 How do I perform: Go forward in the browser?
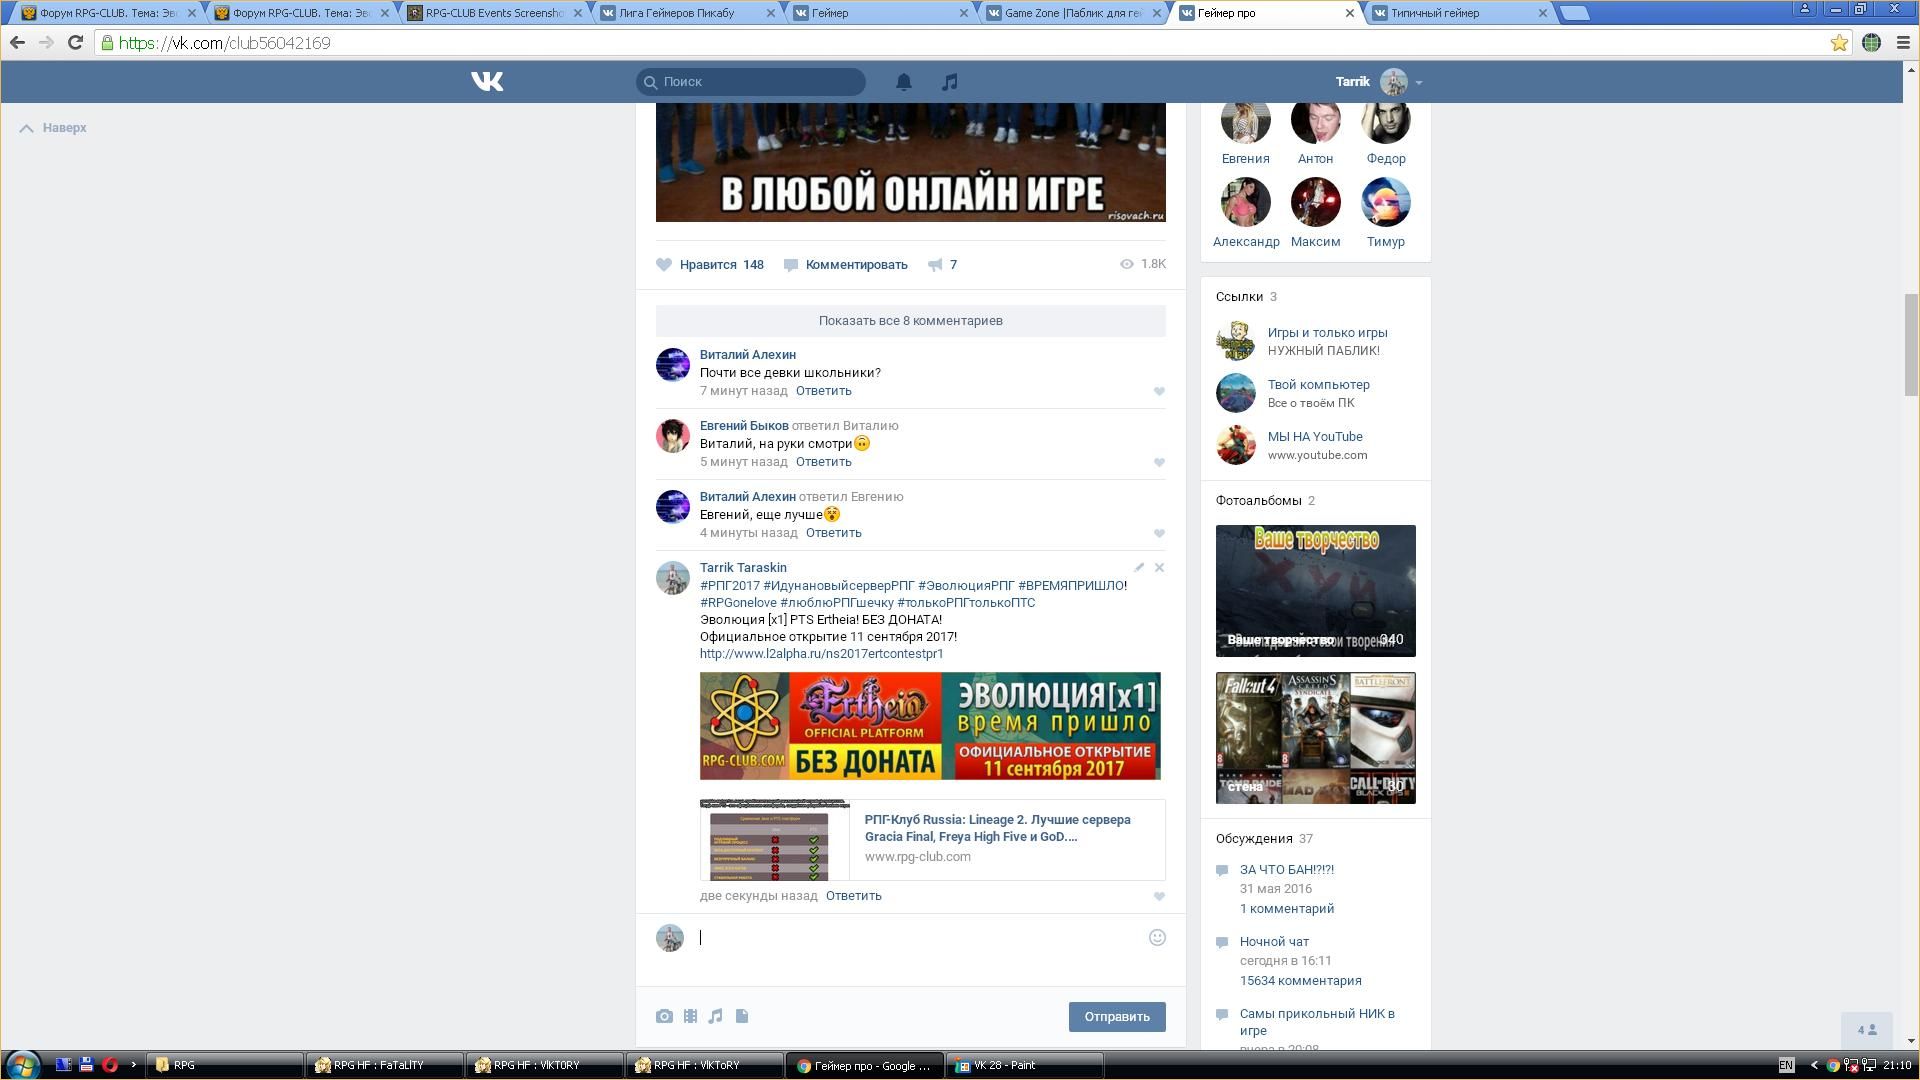point(46,43)
